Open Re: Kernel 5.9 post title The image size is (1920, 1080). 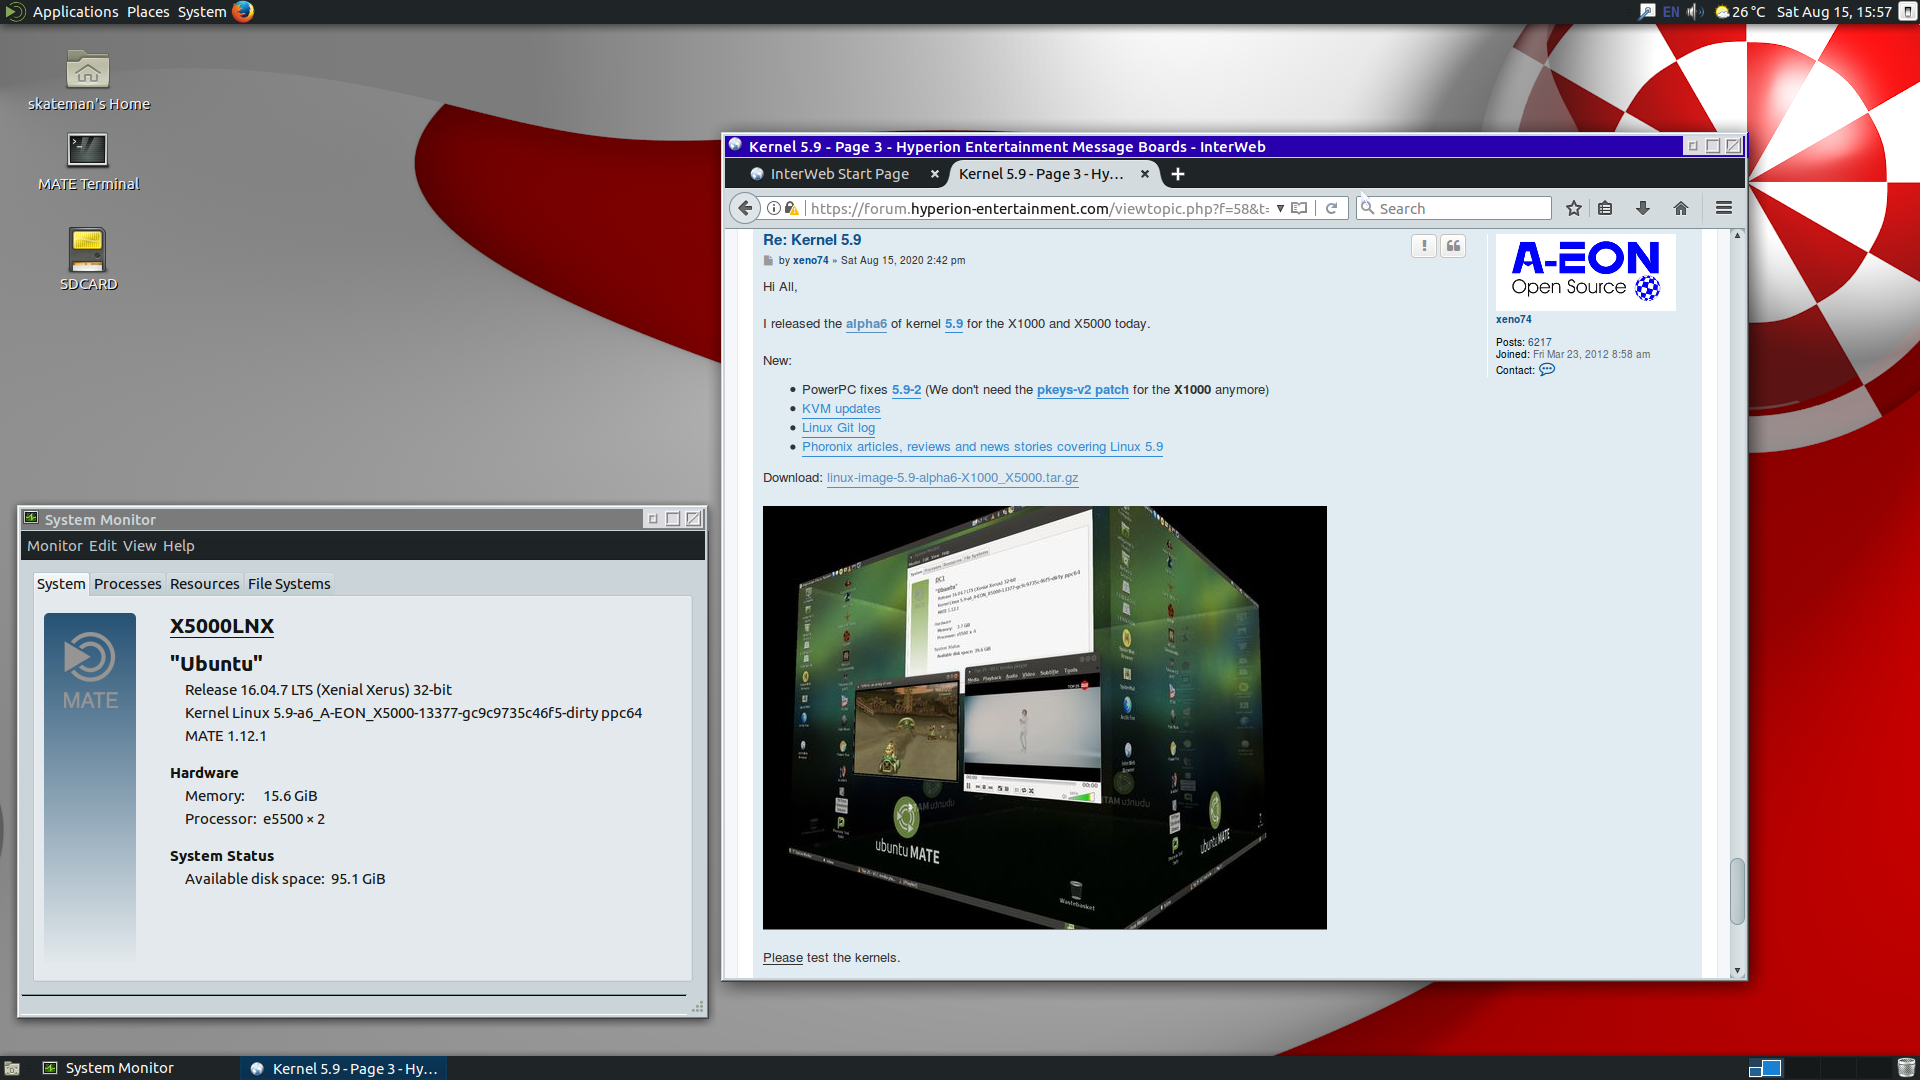coord(812,240)
